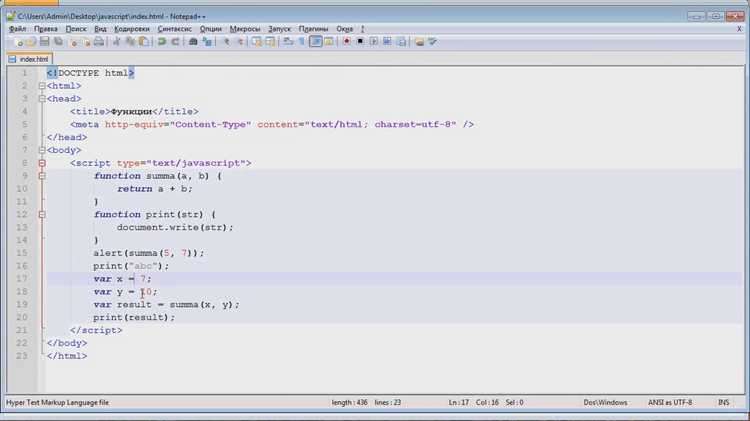Screen dimensions: 750x421
Task: Toggle synchronized vertical scrolling icon
Action: [256, 42]
